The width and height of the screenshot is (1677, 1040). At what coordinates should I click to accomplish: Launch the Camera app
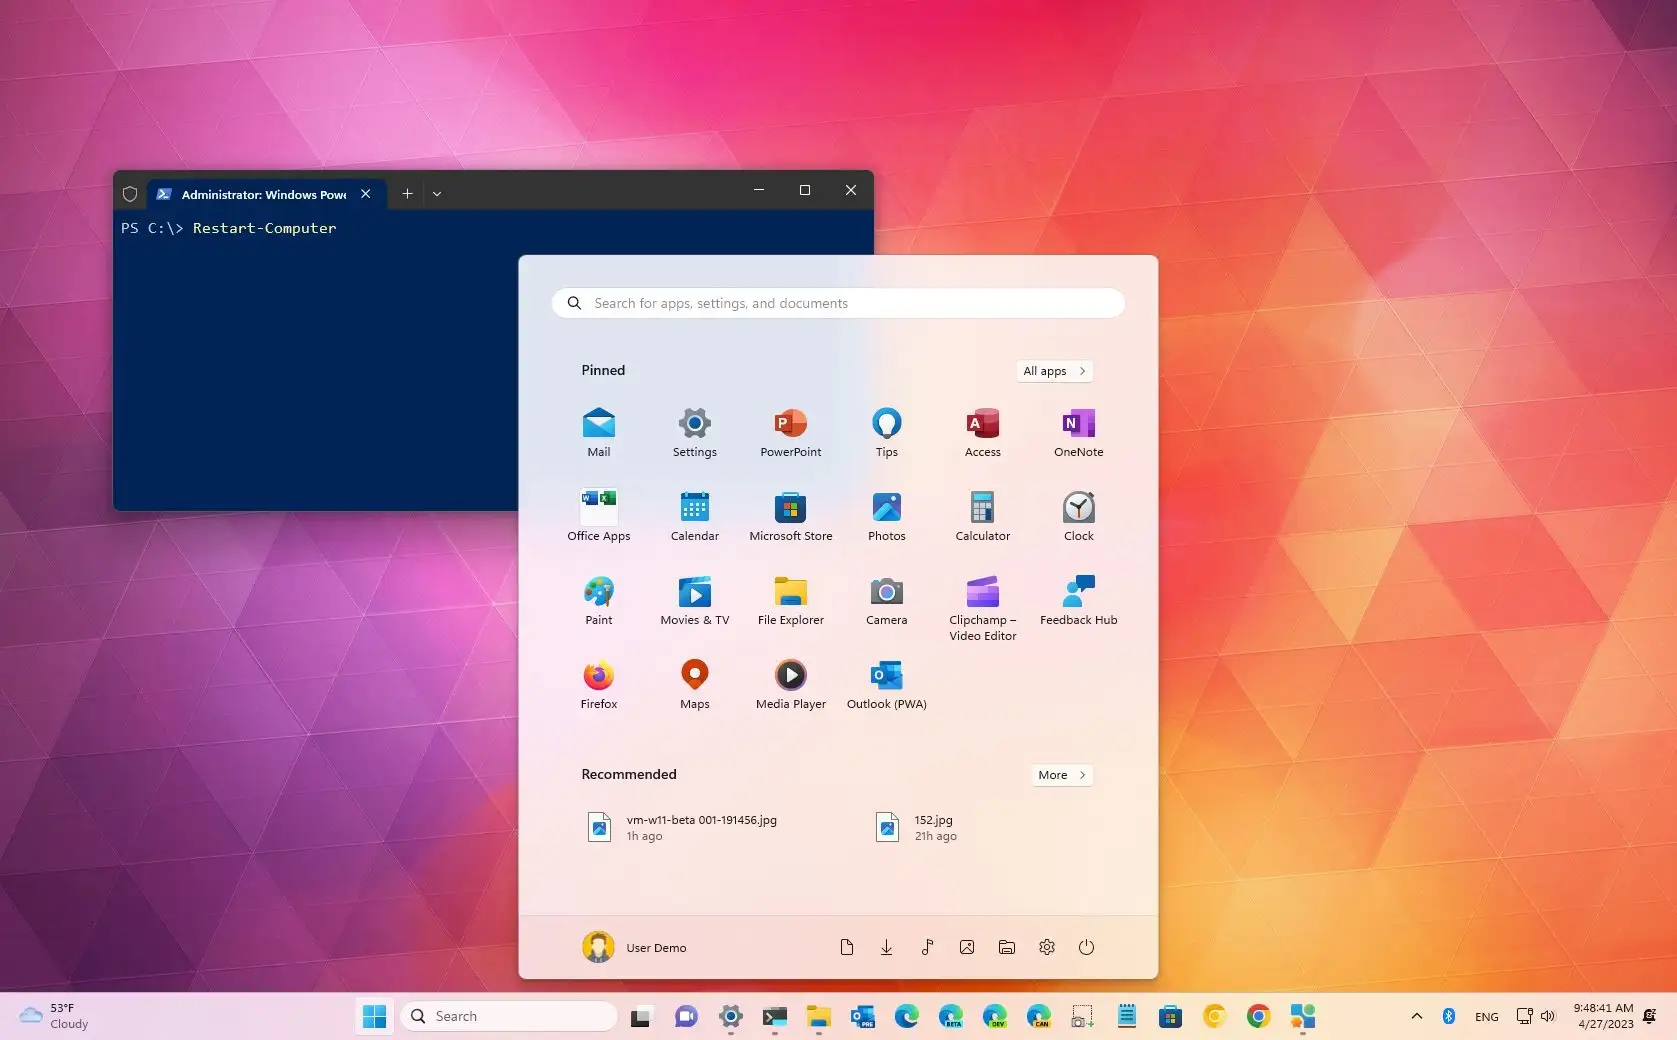[x=886, y=600]
